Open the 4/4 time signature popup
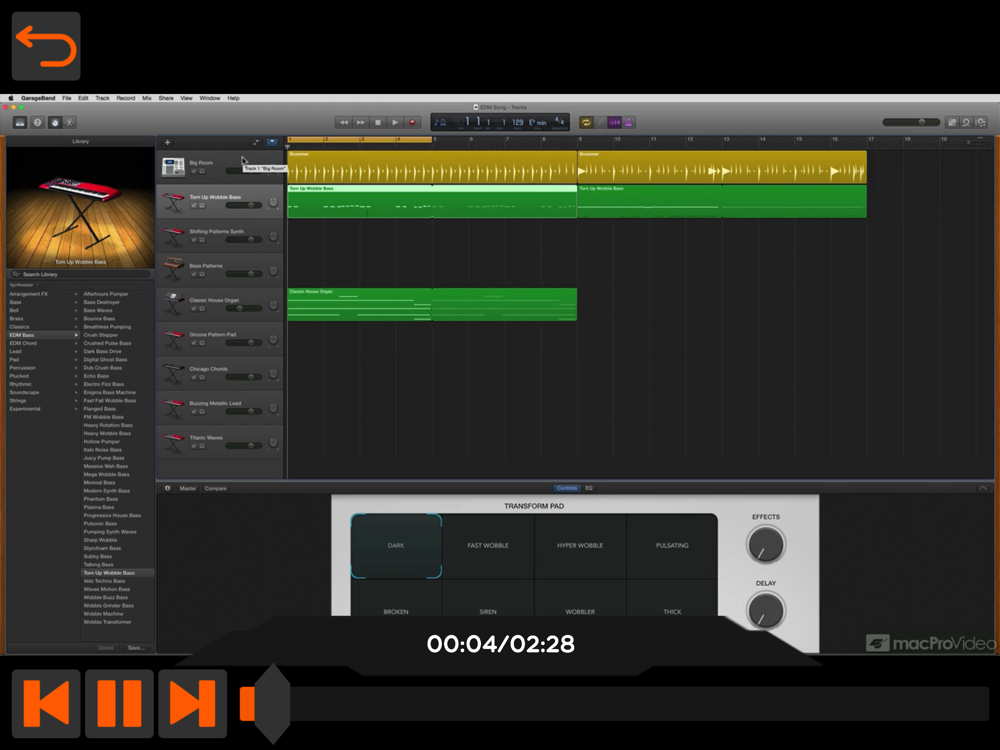 pyautogui.click(x=559, y=121)
